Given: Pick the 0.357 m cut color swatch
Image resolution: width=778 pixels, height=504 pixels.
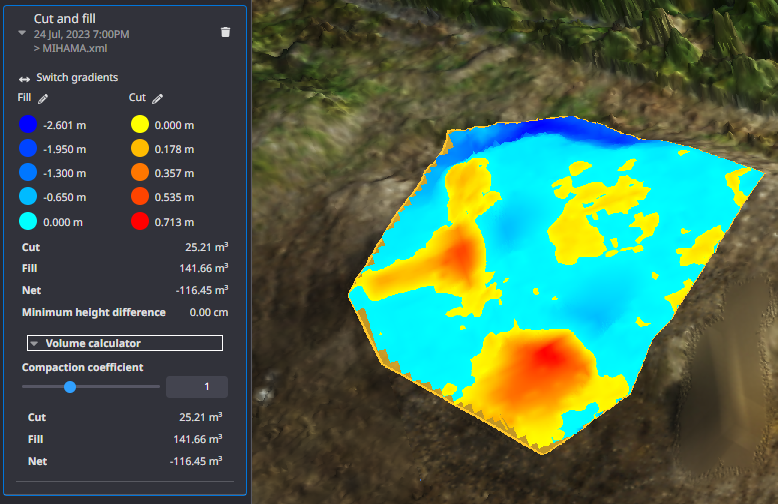Looking at the screenshot, I should point(140,172).
